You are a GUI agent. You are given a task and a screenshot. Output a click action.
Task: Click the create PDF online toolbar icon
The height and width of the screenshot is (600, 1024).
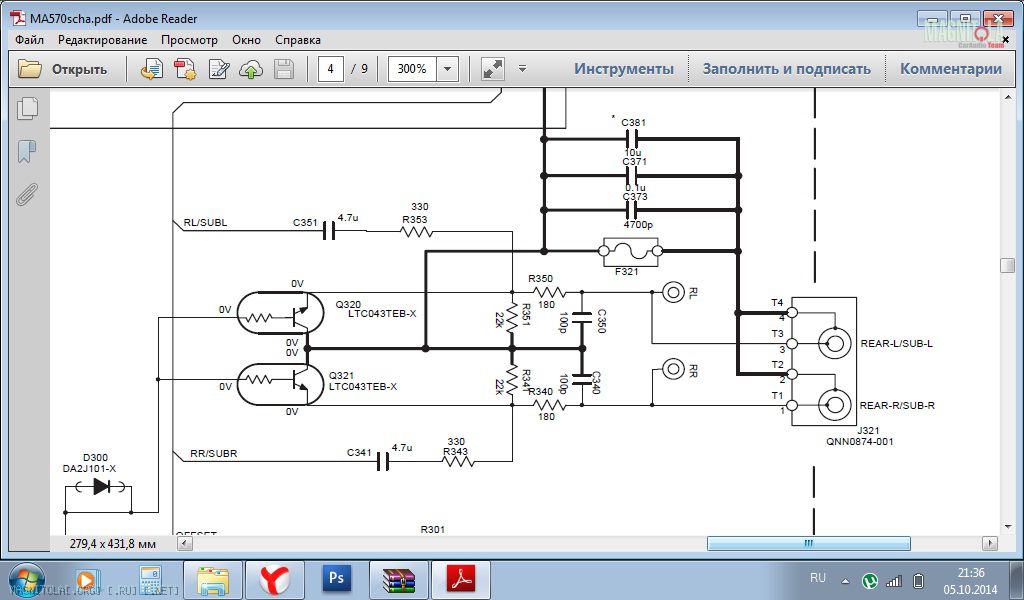(x=152, y=69)
